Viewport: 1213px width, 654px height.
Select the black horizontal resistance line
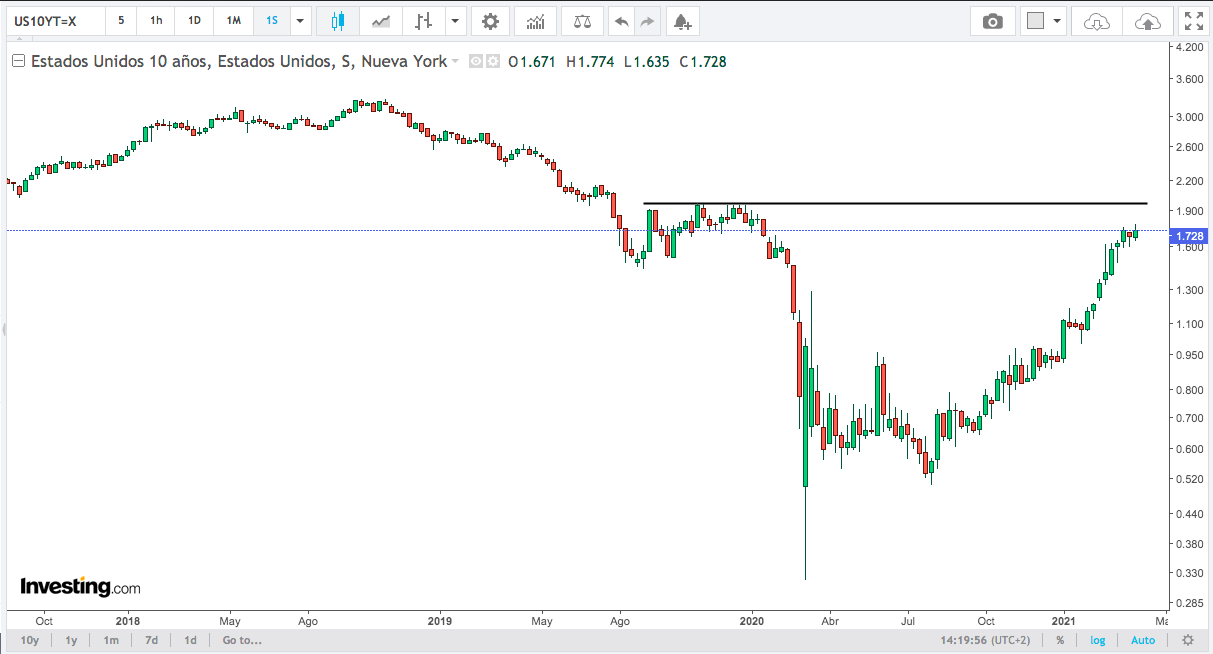tap(895, 204)
